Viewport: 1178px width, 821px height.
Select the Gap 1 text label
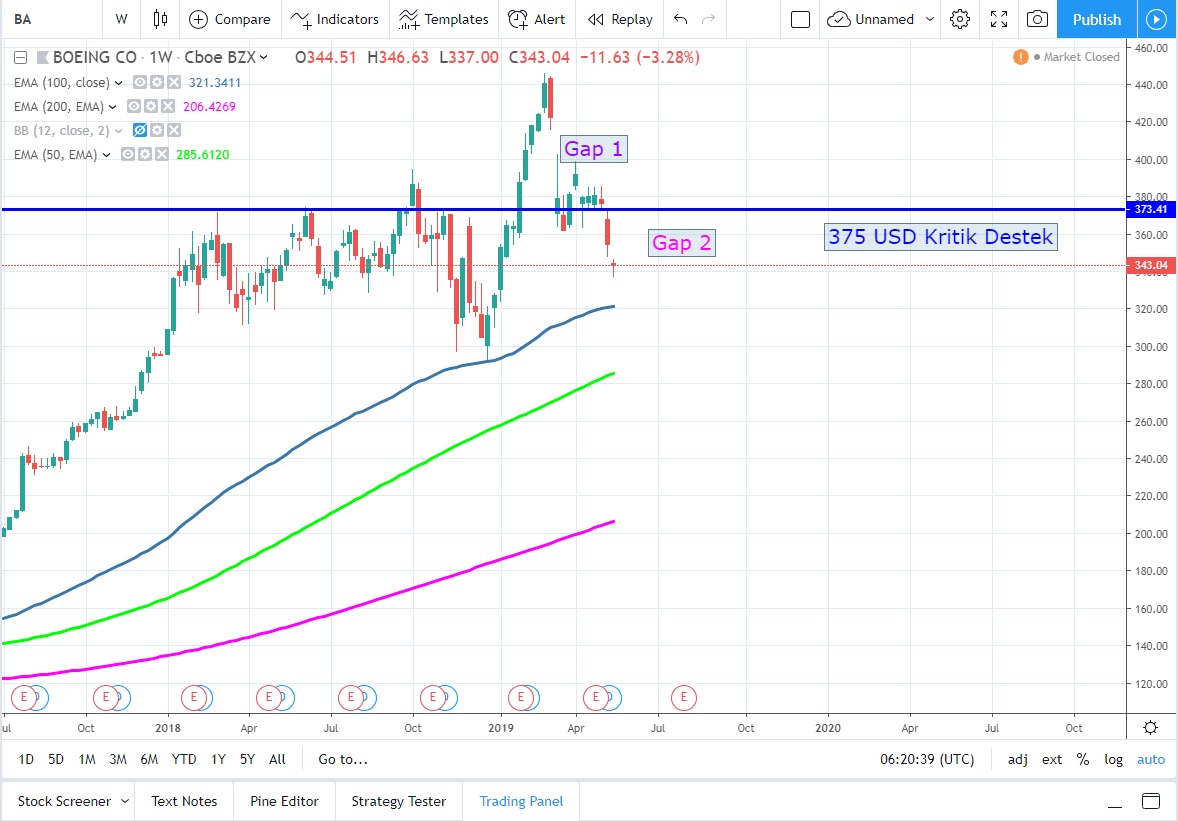click(593, 149)
